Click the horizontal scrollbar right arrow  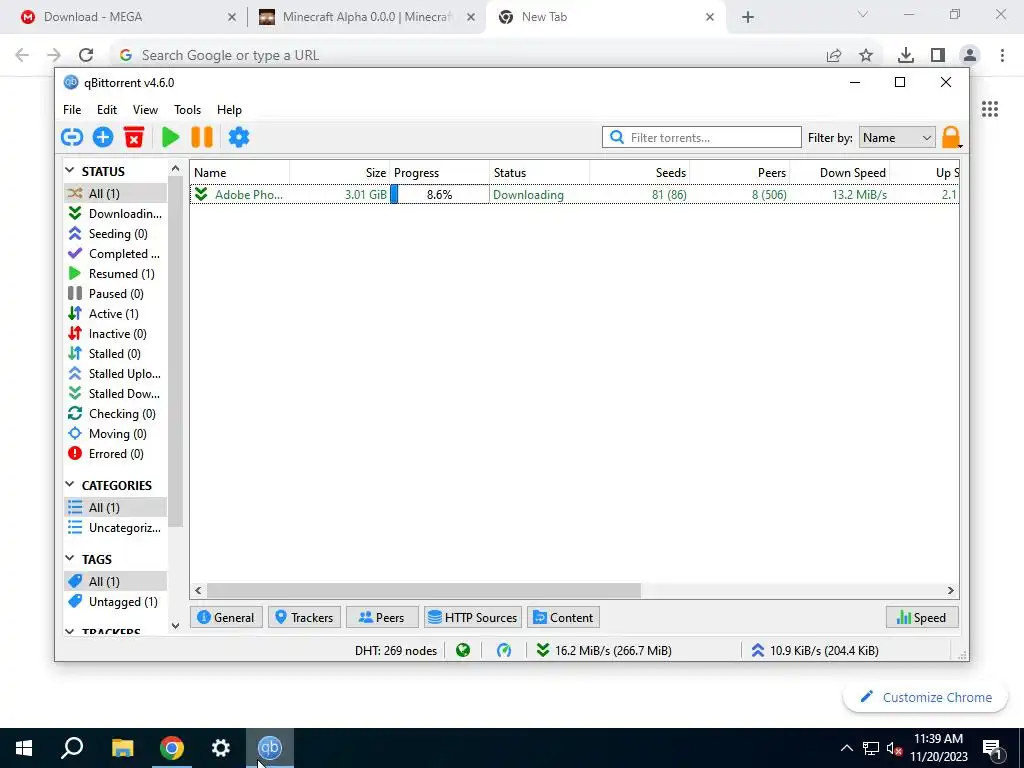951,590
